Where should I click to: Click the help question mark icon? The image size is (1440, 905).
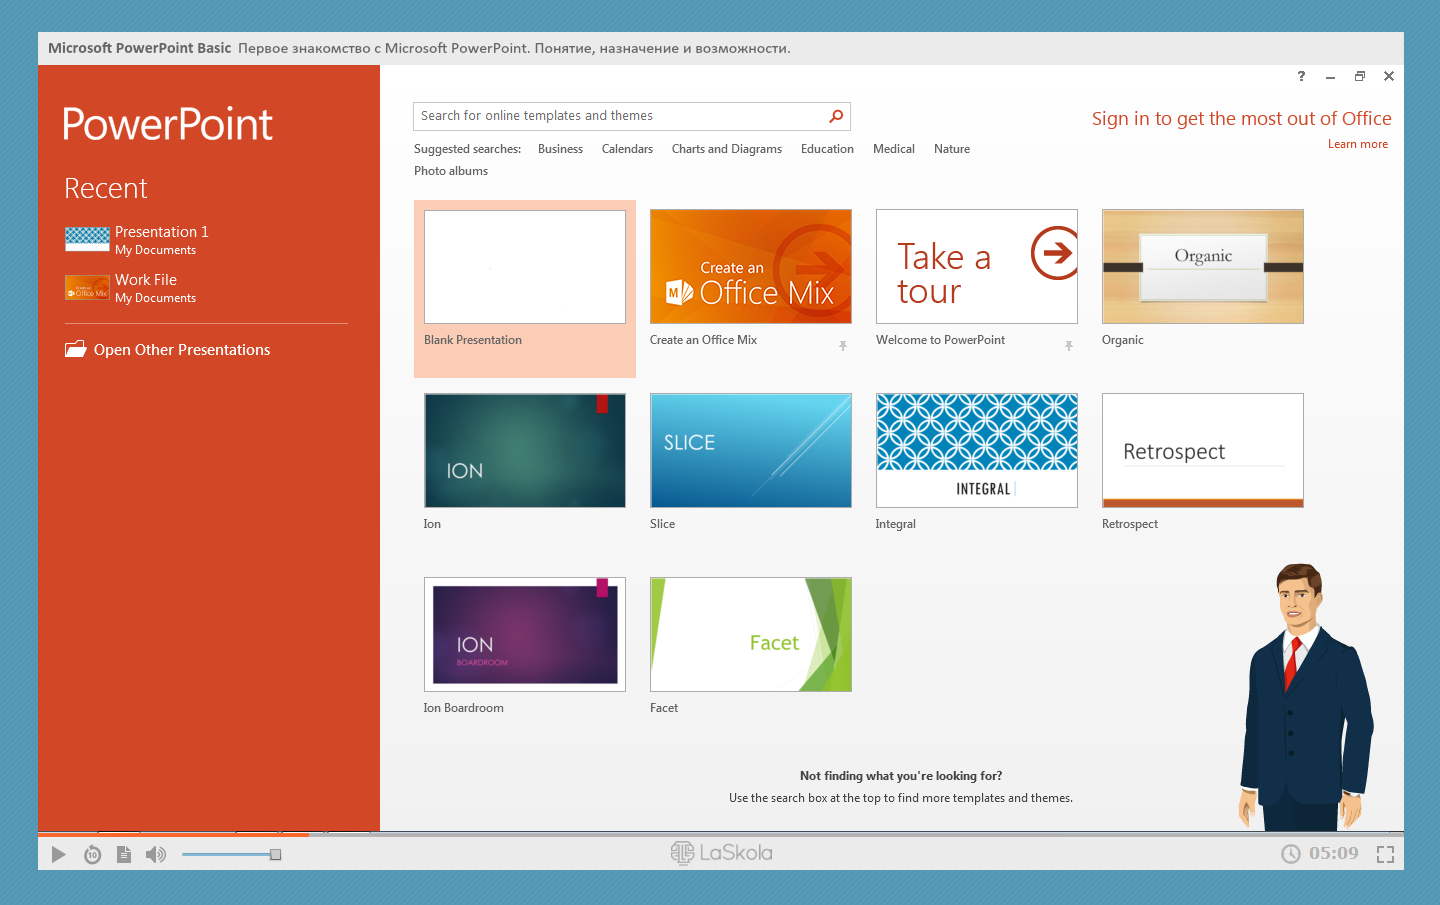pyautogui.click(x=1301, y=76)
